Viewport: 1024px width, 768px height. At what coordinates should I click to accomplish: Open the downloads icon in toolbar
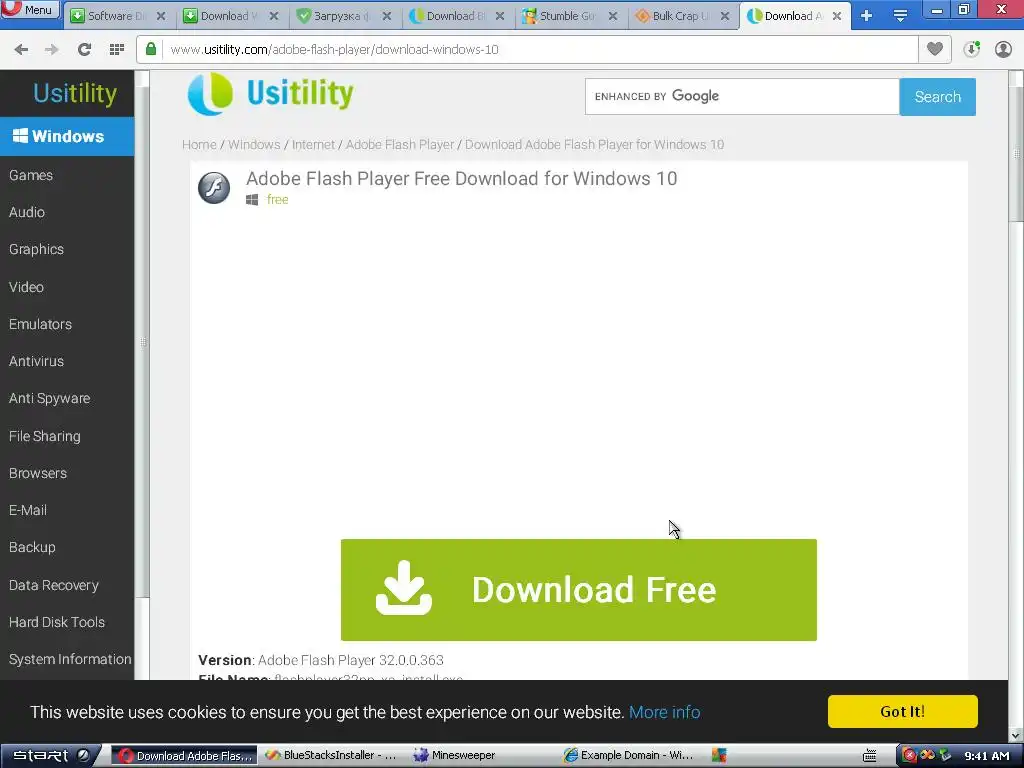point(971,49)
